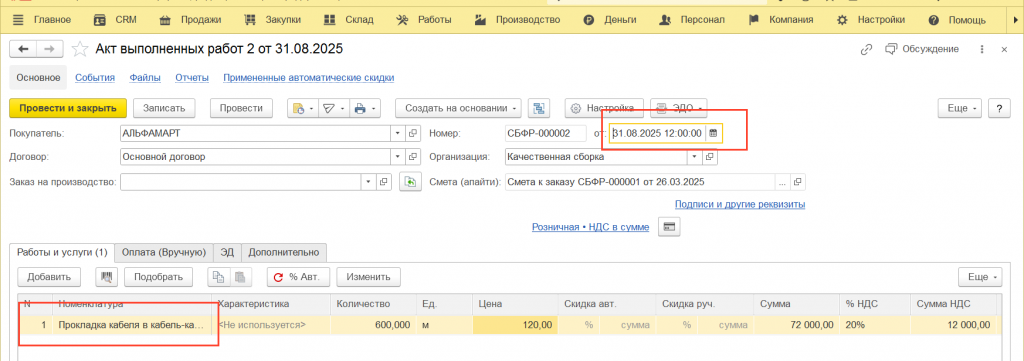Open the Закупки section
Viewport: 1024px width, 361px height.
272,20
